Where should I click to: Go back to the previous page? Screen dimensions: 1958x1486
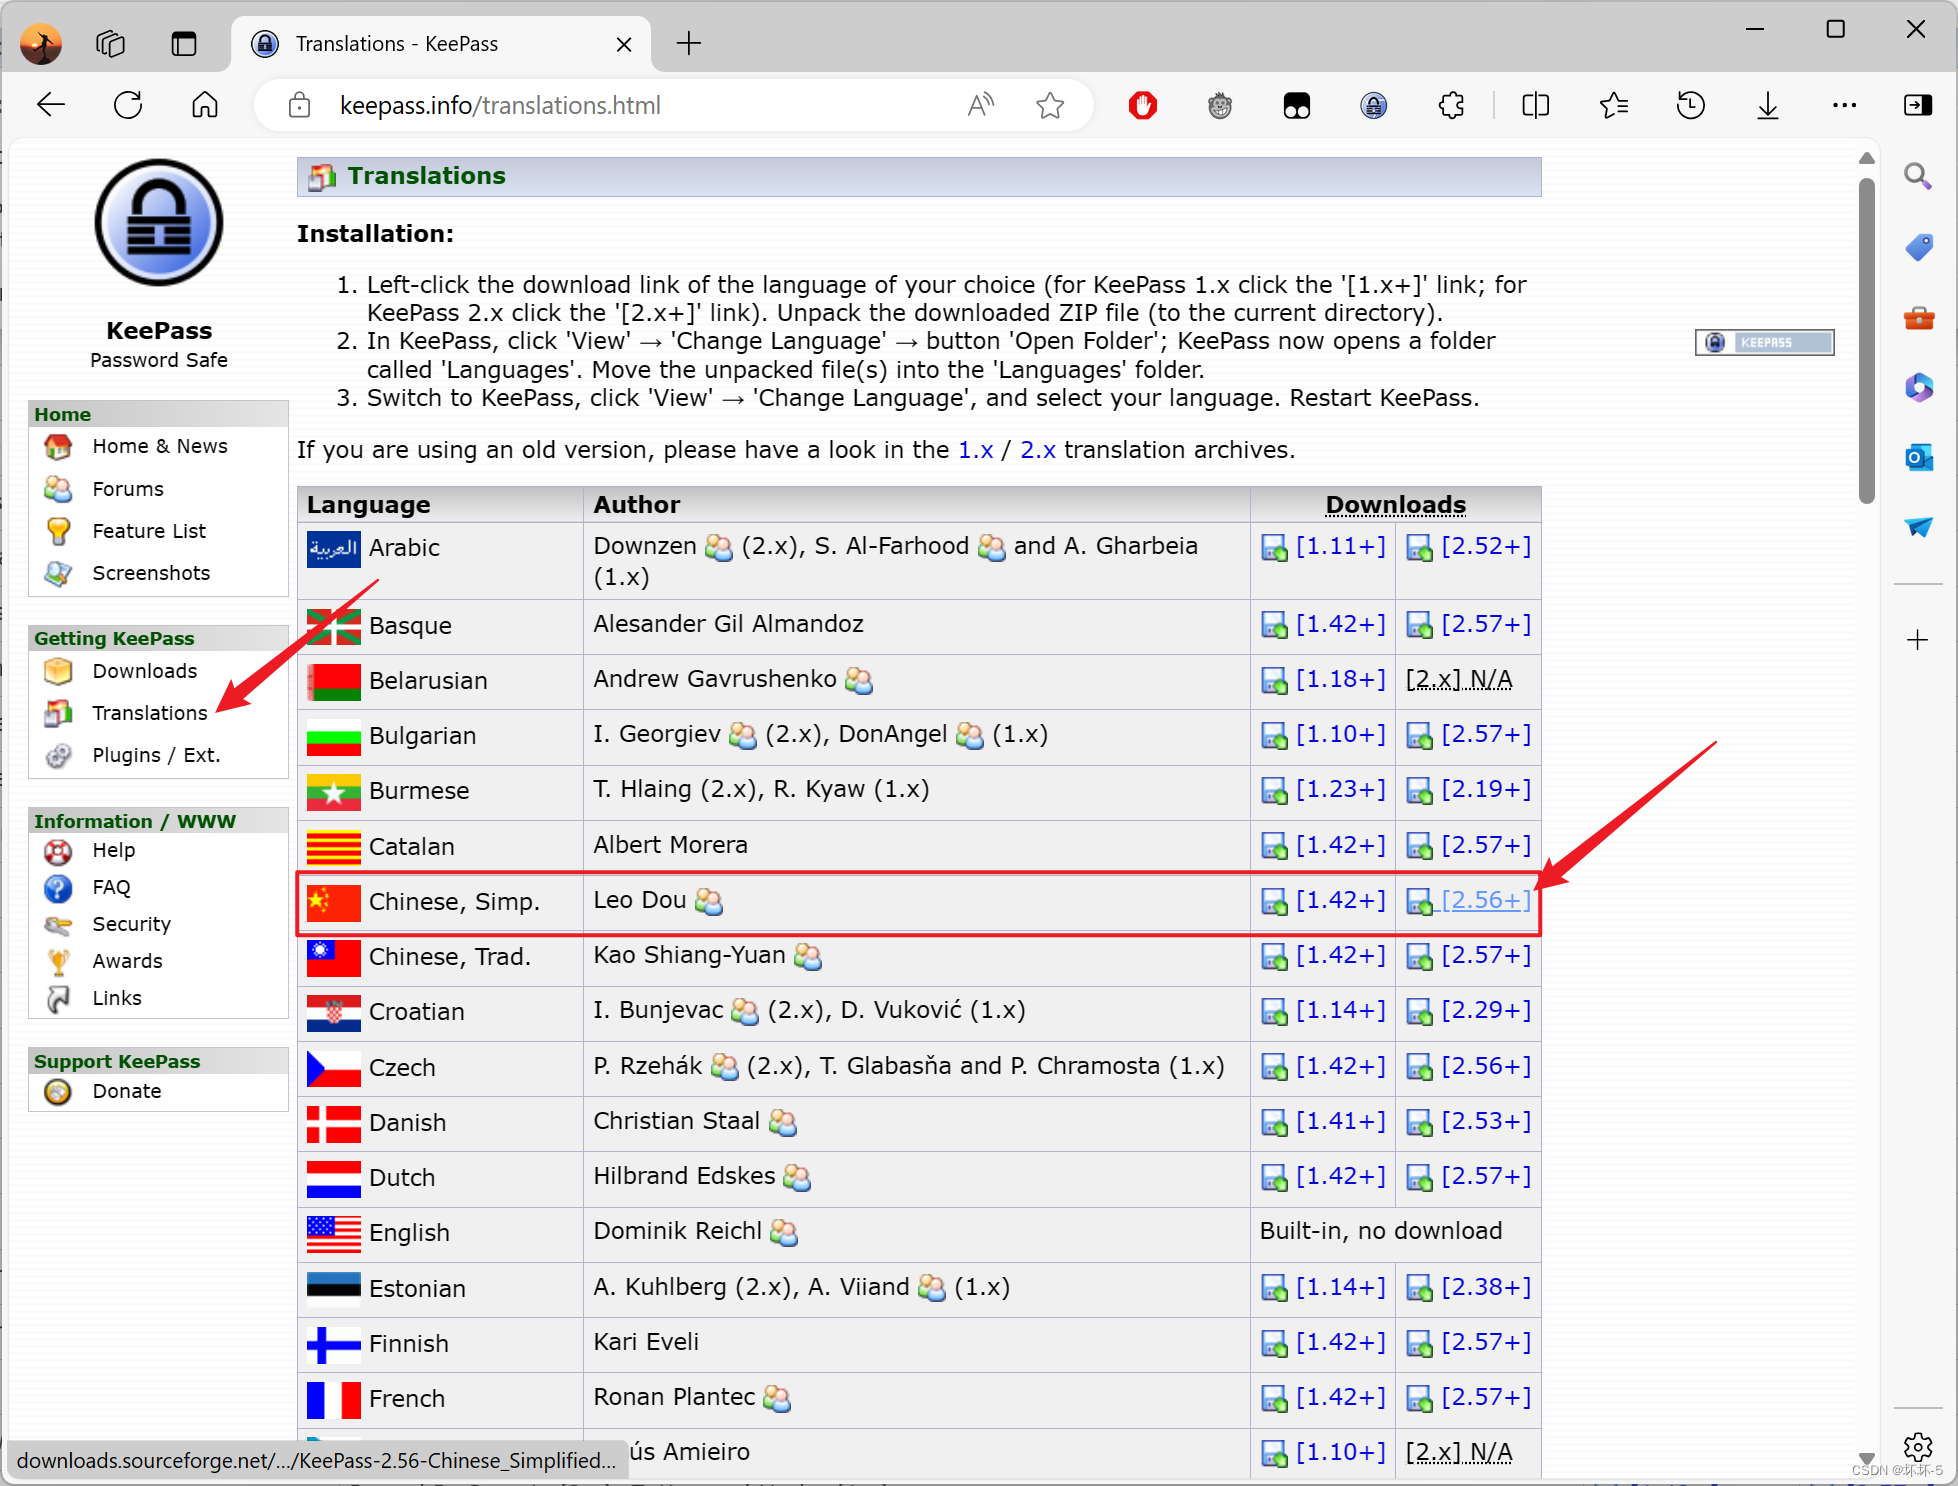click(x=51, y=105)
